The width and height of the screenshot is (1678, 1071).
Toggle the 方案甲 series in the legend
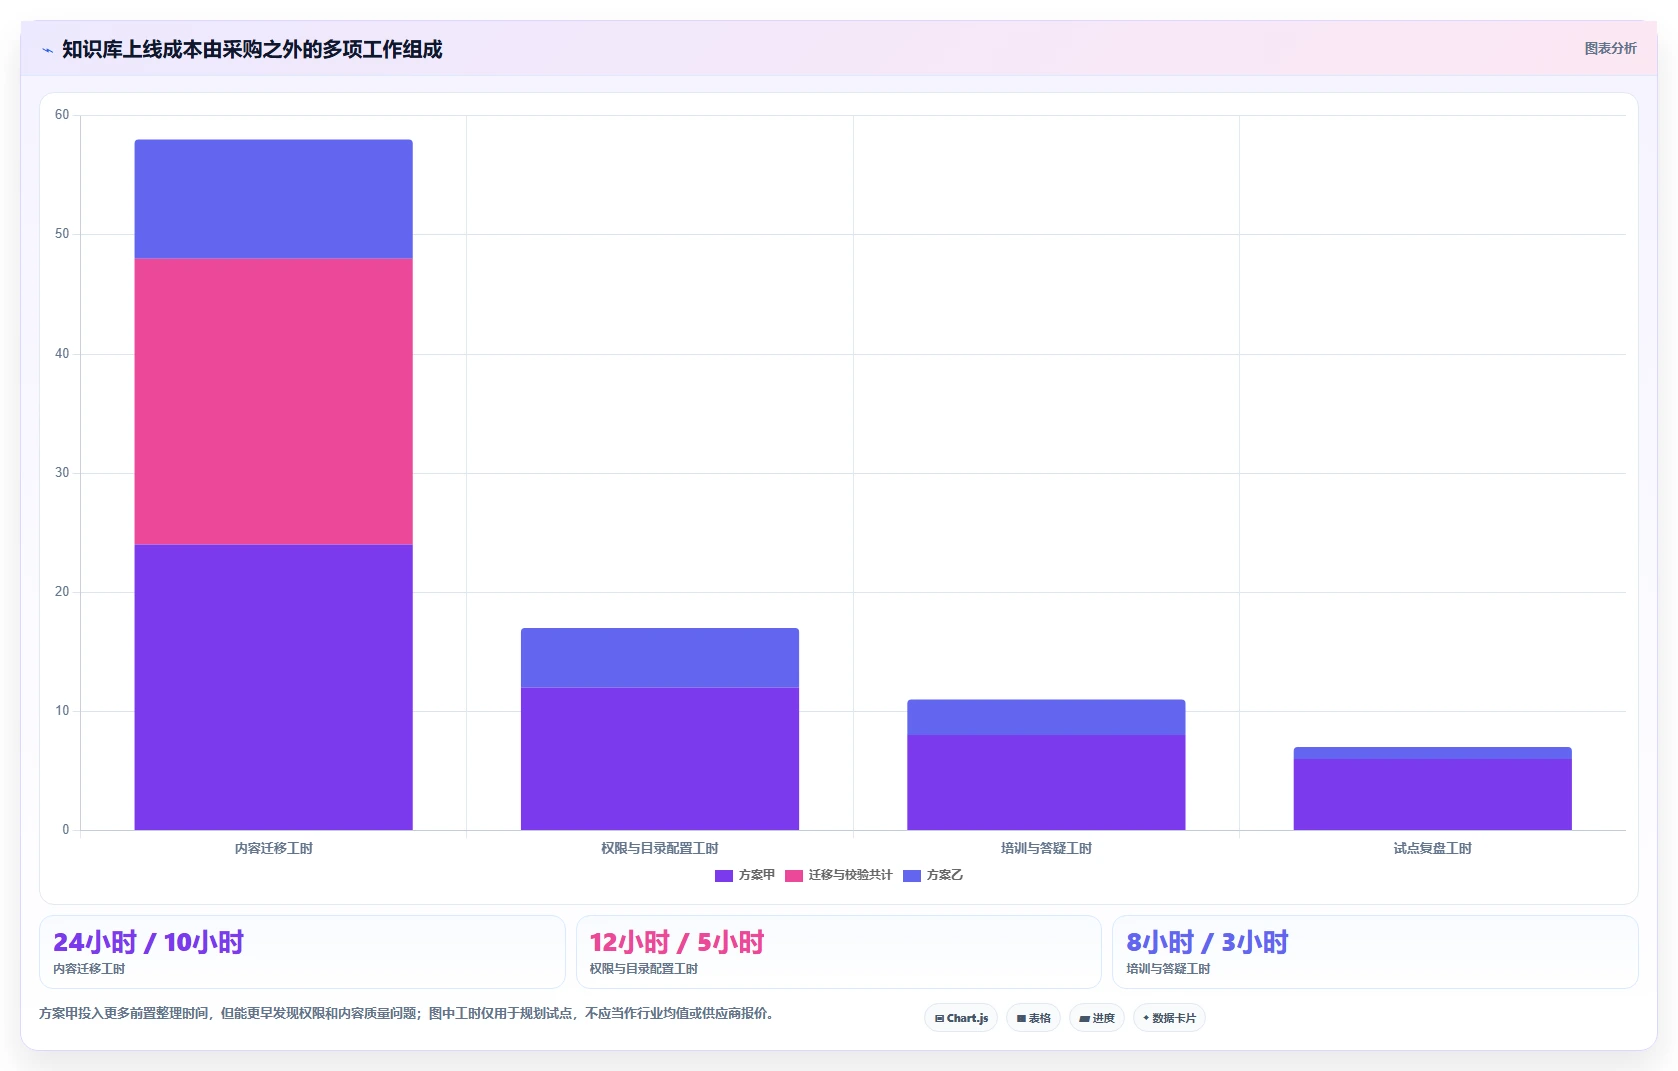click(745, 875)
